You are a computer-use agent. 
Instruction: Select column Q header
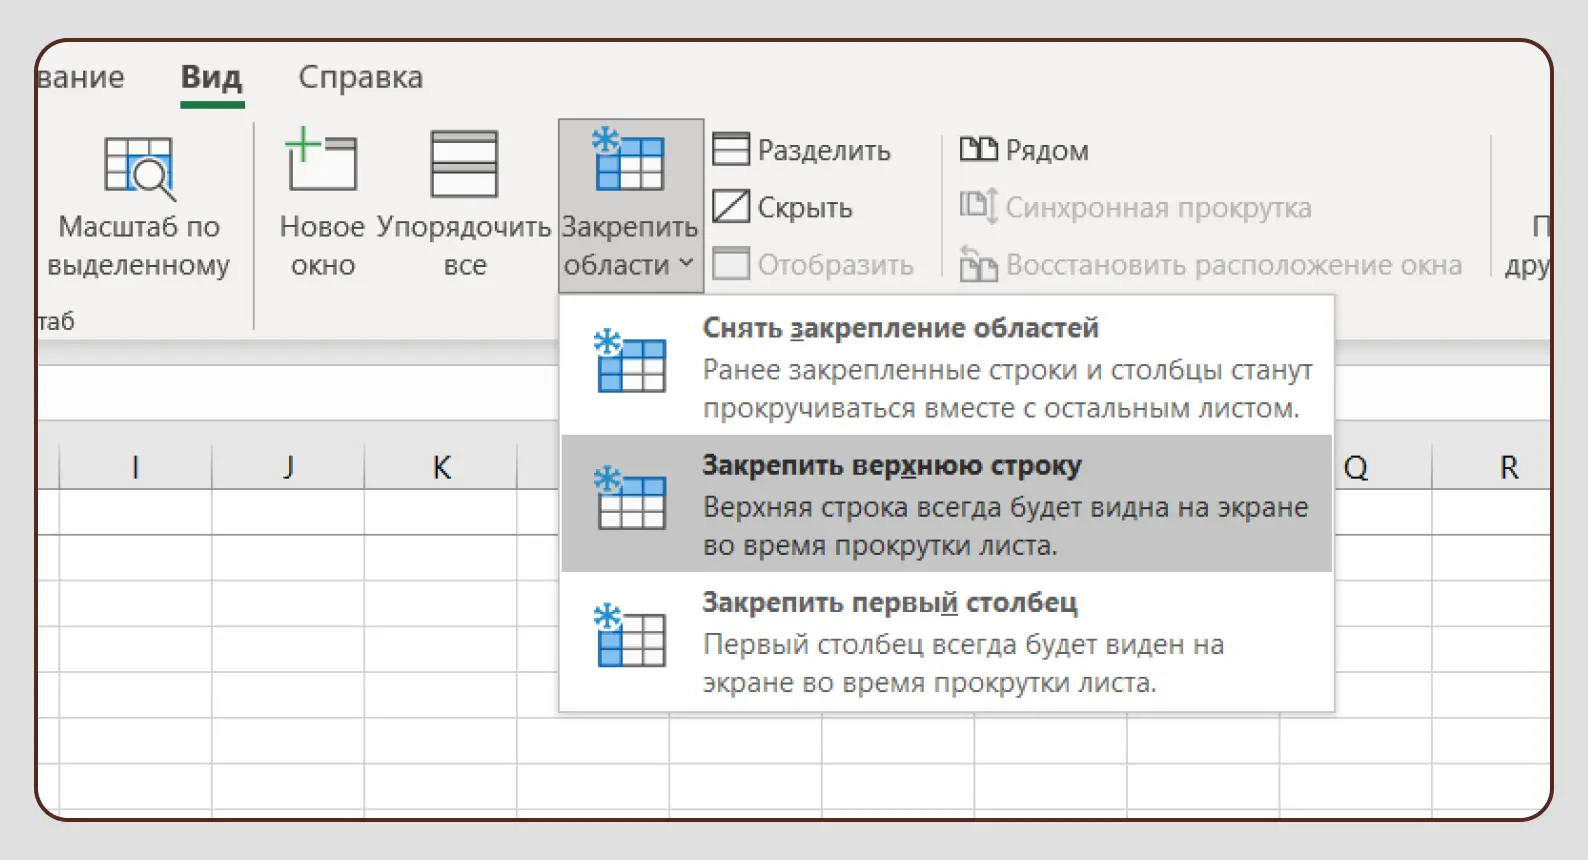point(1356,467)
